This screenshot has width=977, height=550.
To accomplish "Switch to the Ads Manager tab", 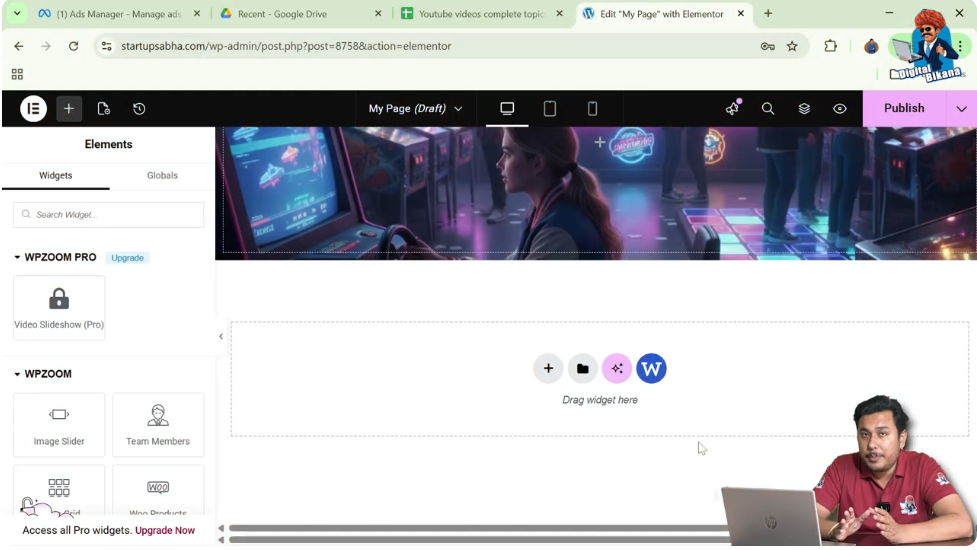I will point(118,14).
